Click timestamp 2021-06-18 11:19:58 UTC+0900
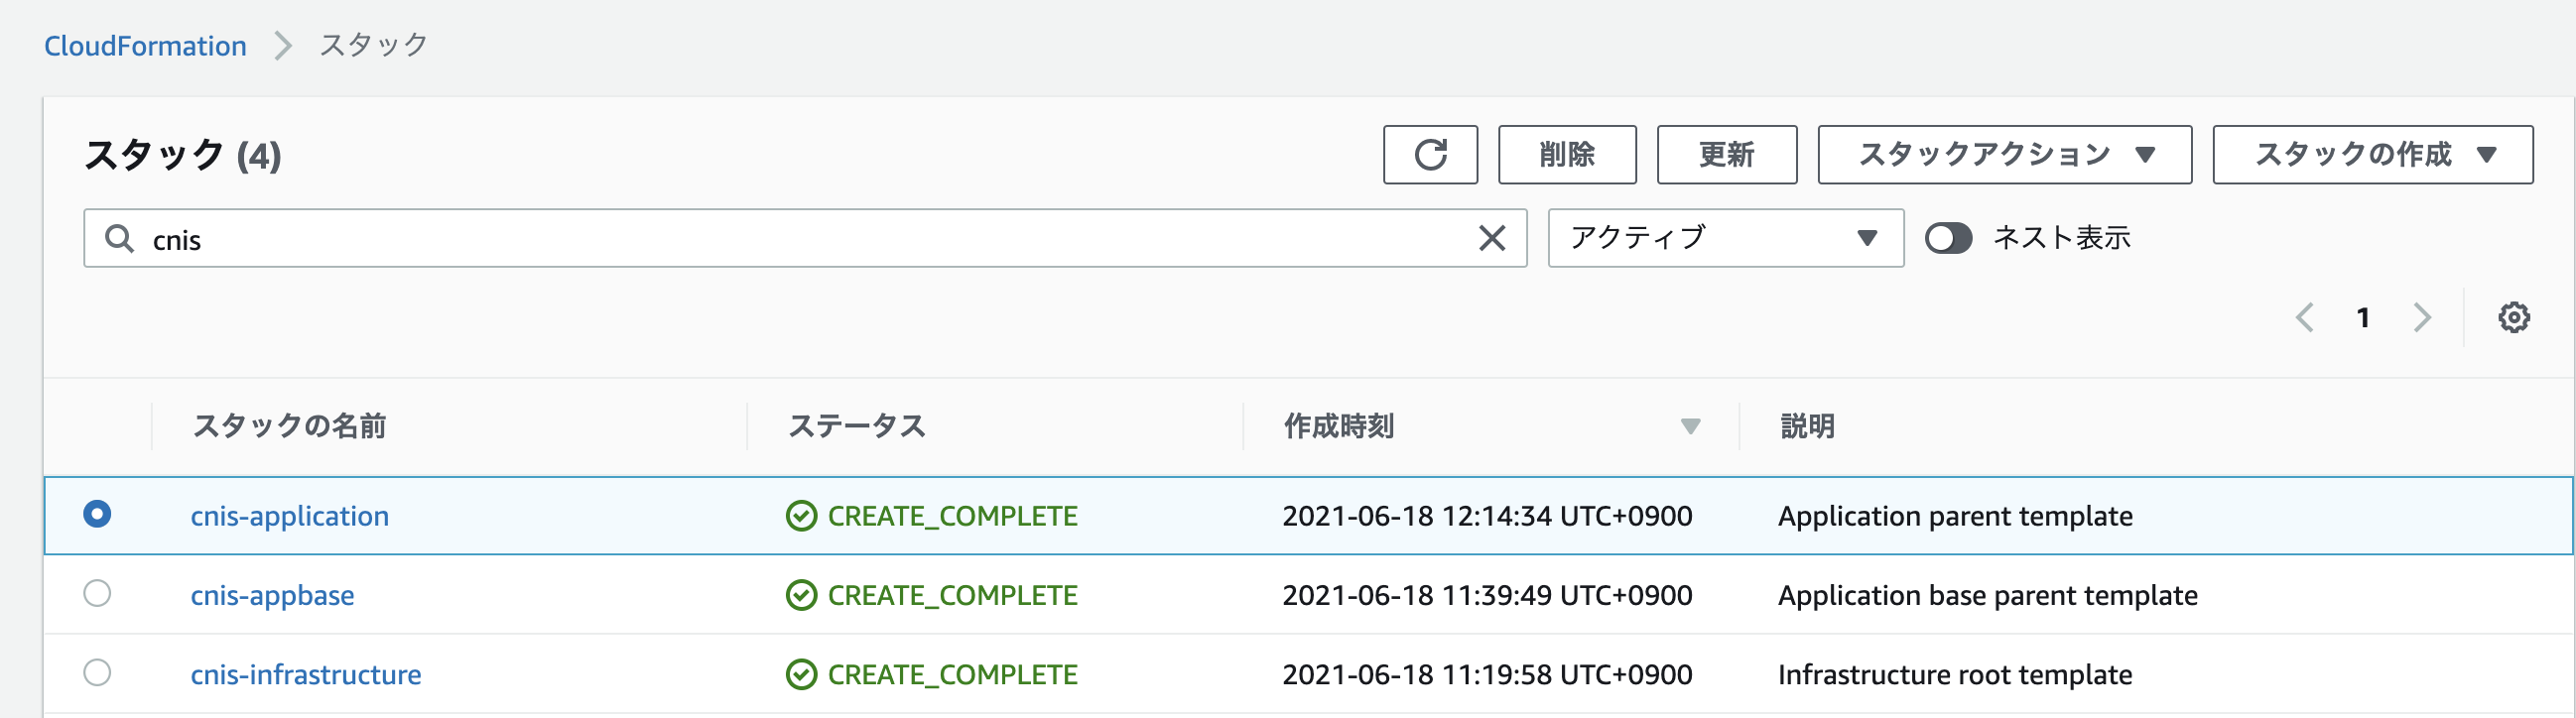 (x=1487, y=674)
